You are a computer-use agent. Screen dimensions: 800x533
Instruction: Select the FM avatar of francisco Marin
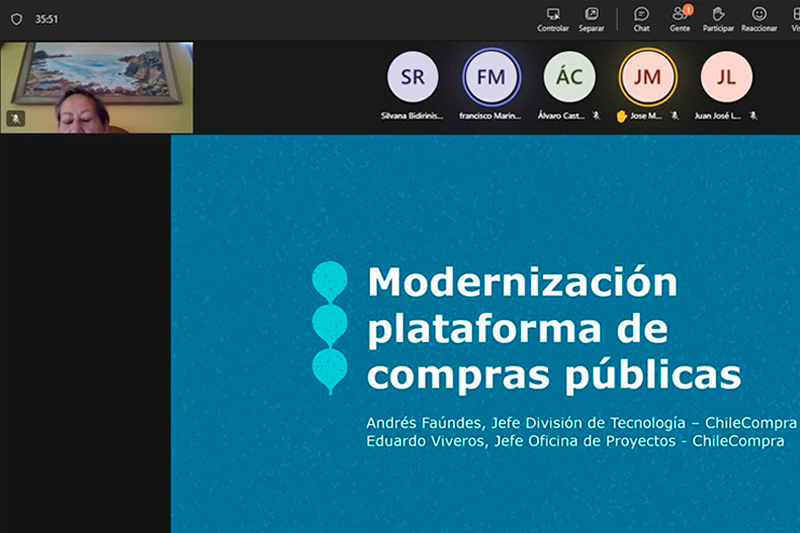[491, 77]
